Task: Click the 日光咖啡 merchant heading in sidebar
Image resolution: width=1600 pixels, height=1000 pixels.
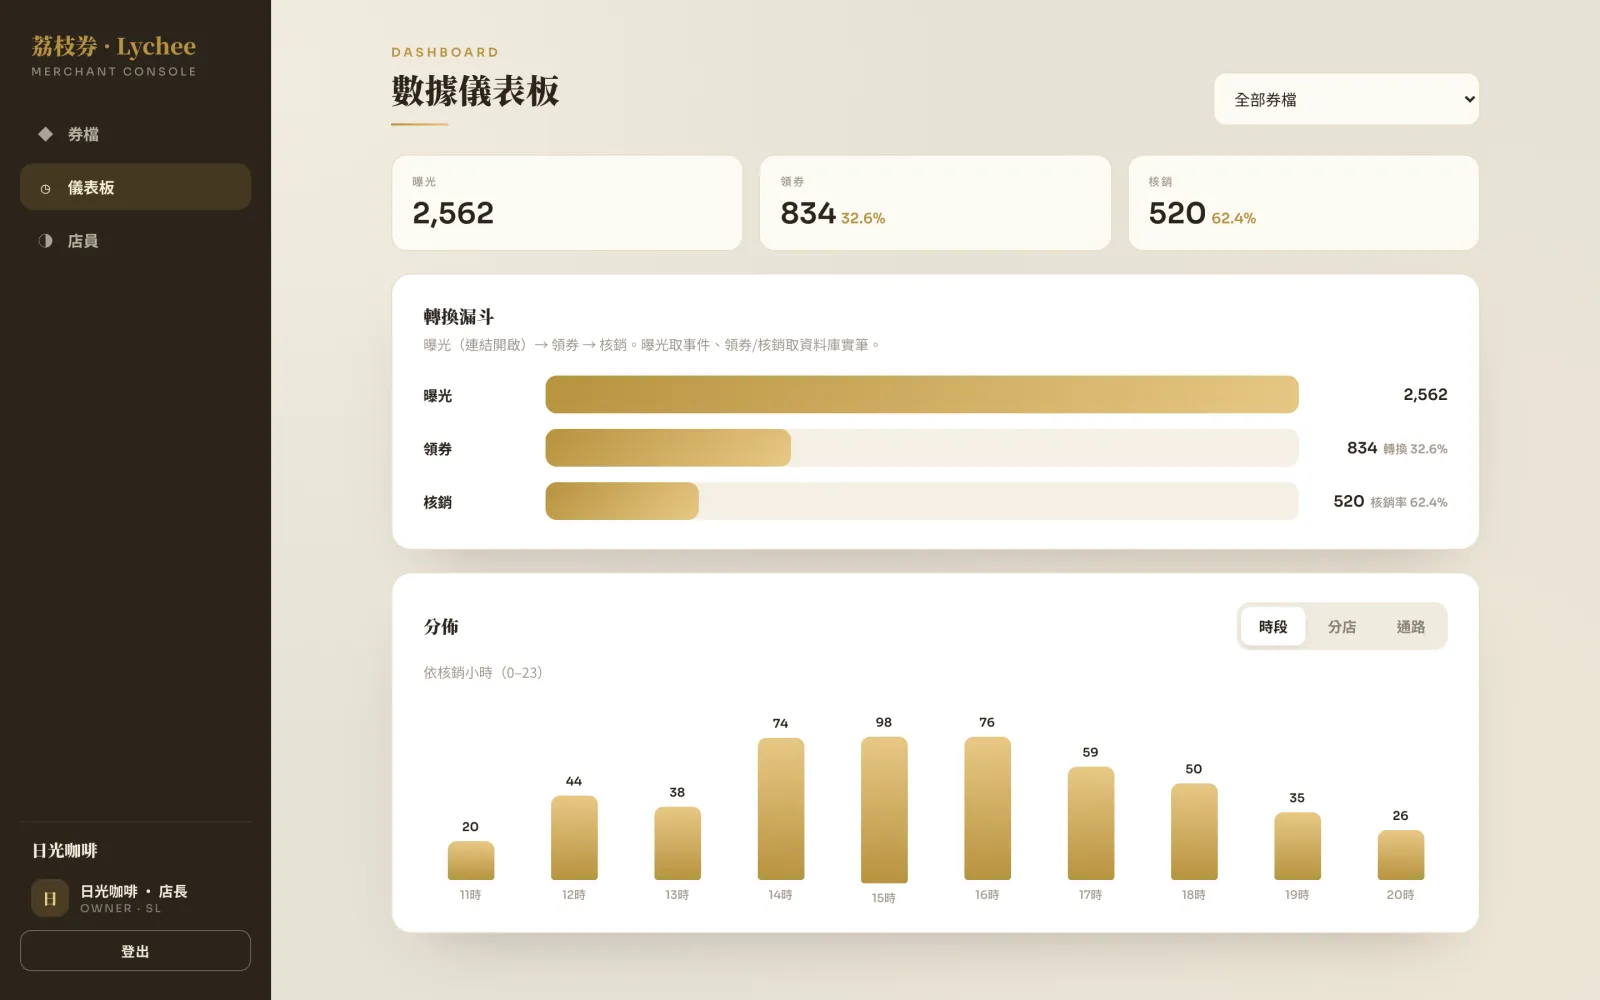Action: click(65, 851)
